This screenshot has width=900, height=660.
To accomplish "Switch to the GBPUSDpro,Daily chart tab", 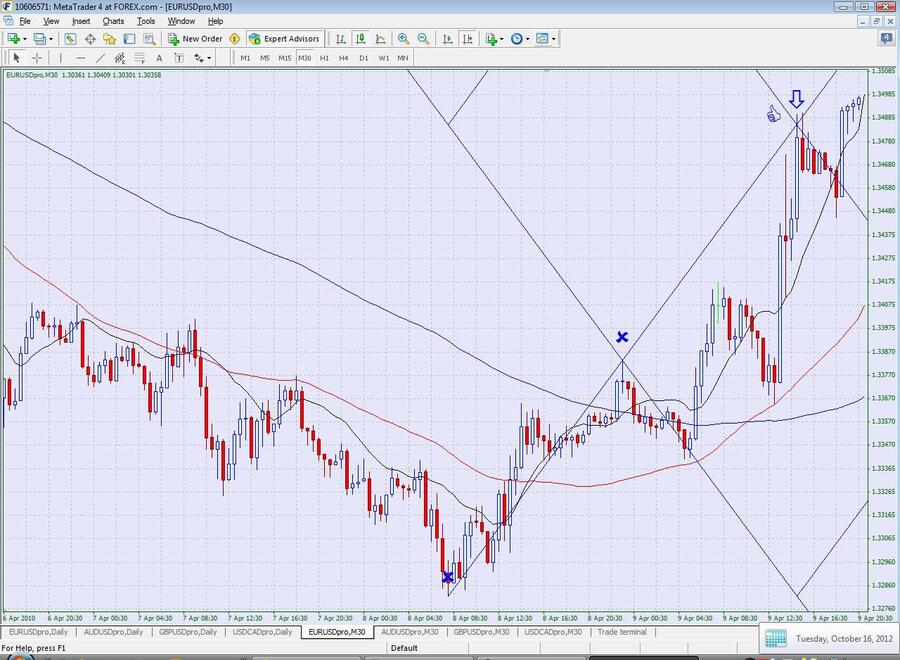I will [188, 632].
